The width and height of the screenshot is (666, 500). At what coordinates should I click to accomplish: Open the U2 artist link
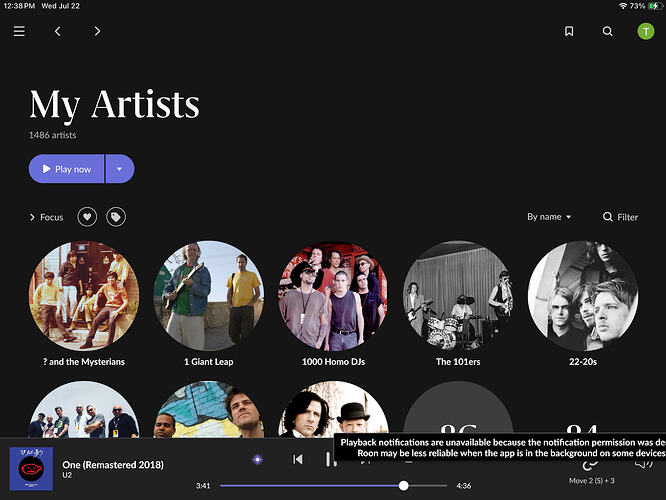coord(67,475)
